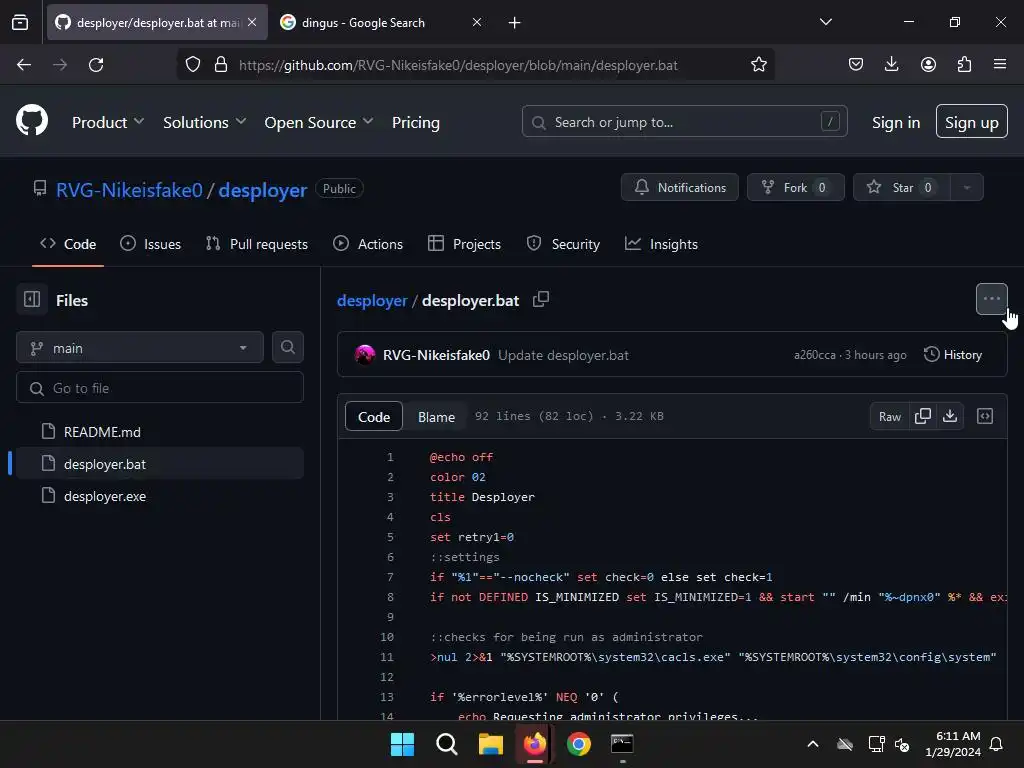List all open tabs chevron

[825, 22]
